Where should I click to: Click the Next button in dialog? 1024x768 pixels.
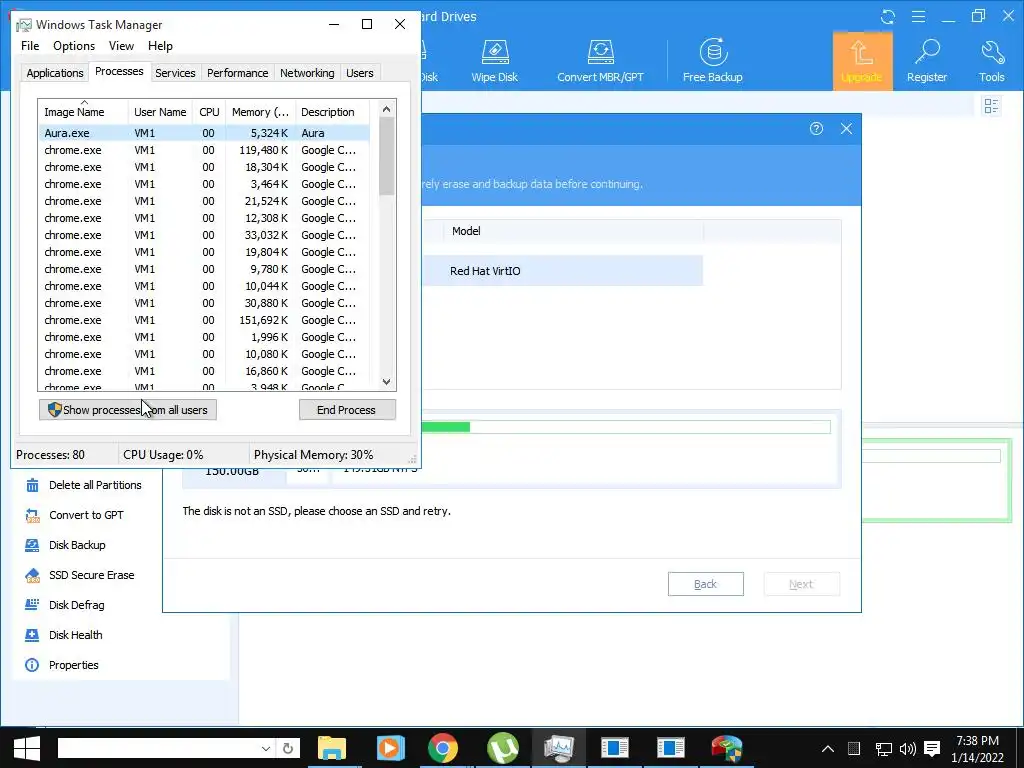[x=801, y=584]
